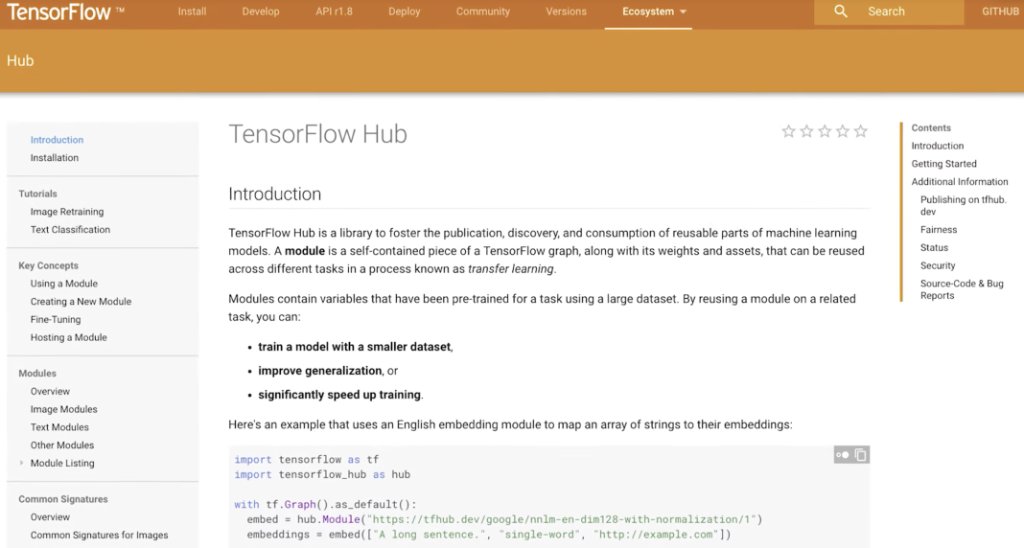The height and width of the screenshot is (548, 1024).
Task: Open the Develop tab
Action: coord(261,11)
